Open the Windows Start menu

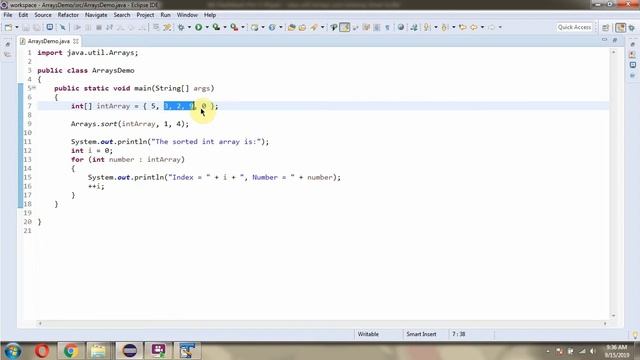[13, 351]
